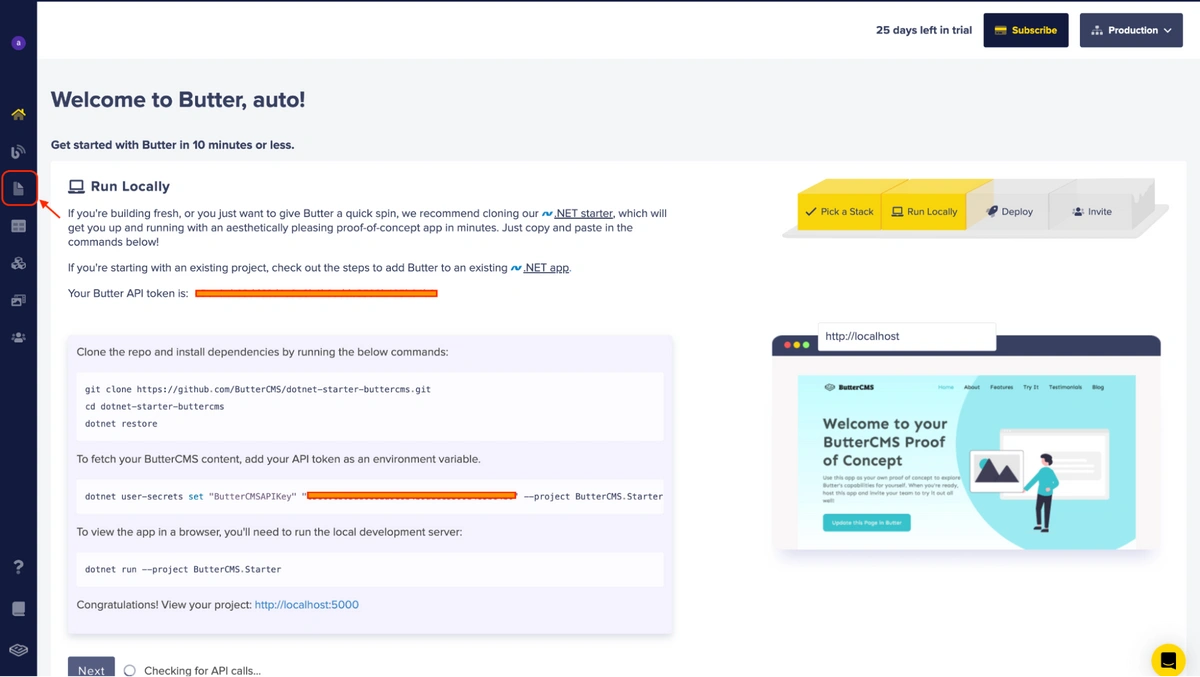
Task: Open the documentation book icon
Action: 18,609
